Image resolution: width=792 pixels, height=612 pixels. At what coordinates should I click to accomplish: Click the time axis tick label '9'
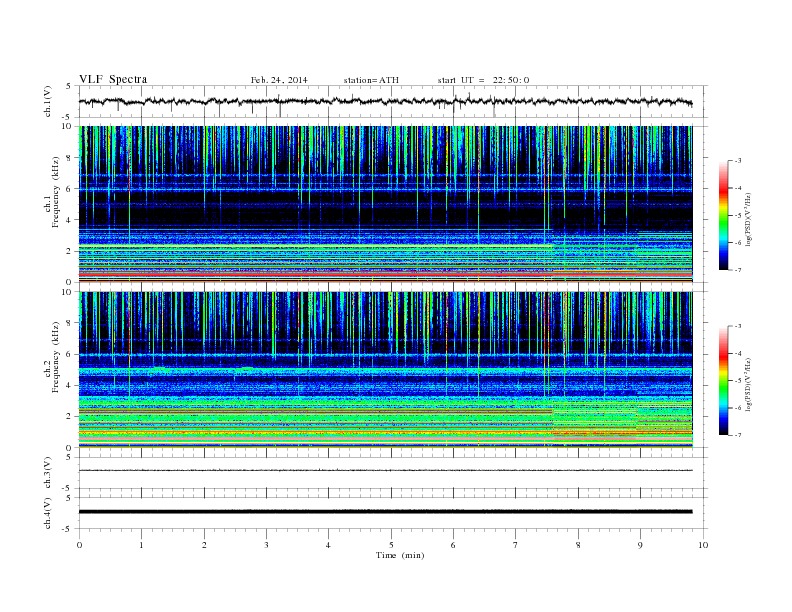point(640,545)
